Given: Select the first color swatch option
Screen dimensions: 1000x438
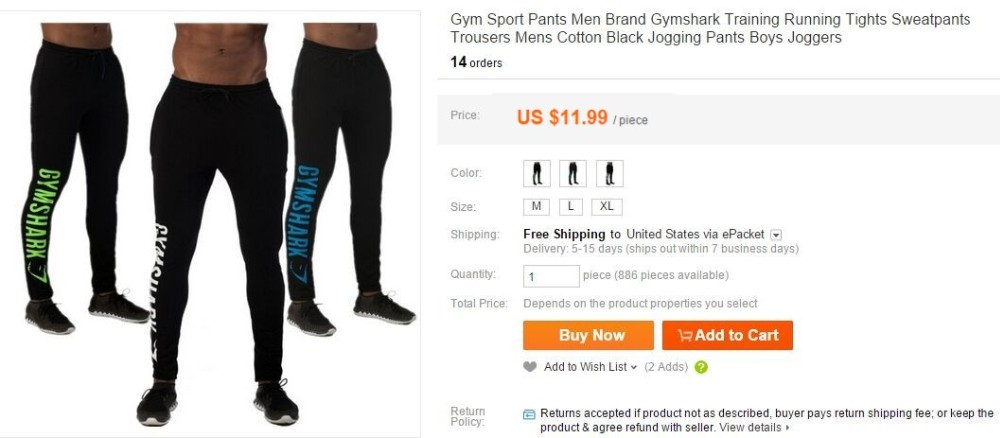Looking at the screenshot, I should click(x=536, y=173).
